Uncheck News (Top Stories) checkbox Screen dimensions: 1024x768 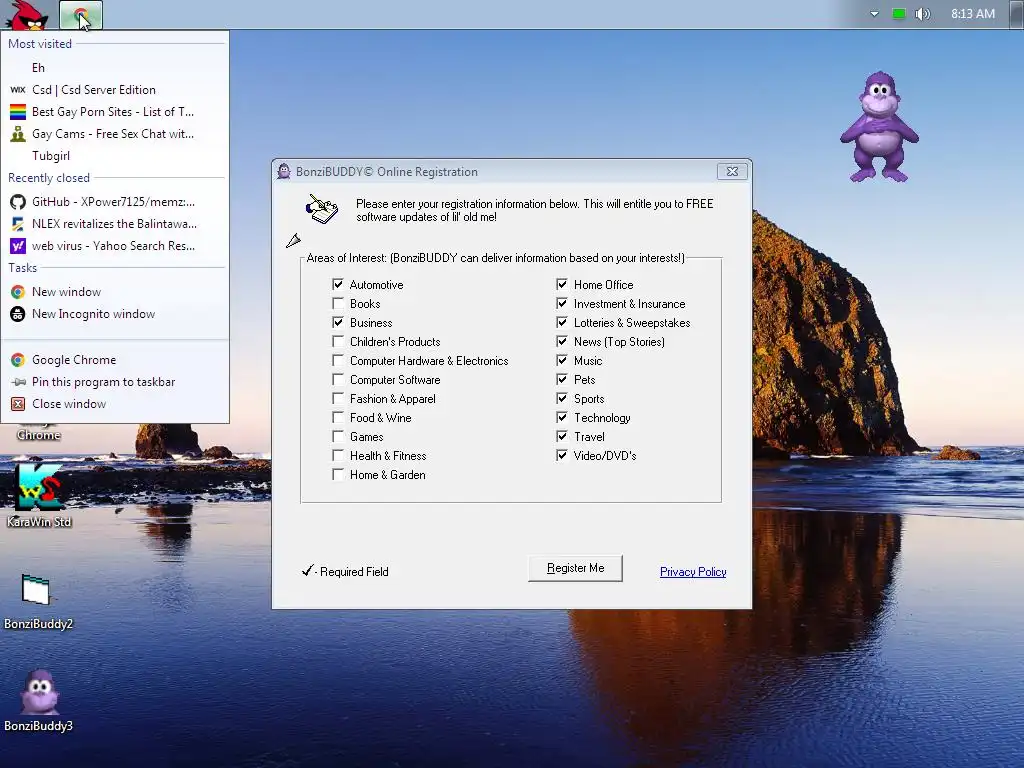(x=562, y=341)
